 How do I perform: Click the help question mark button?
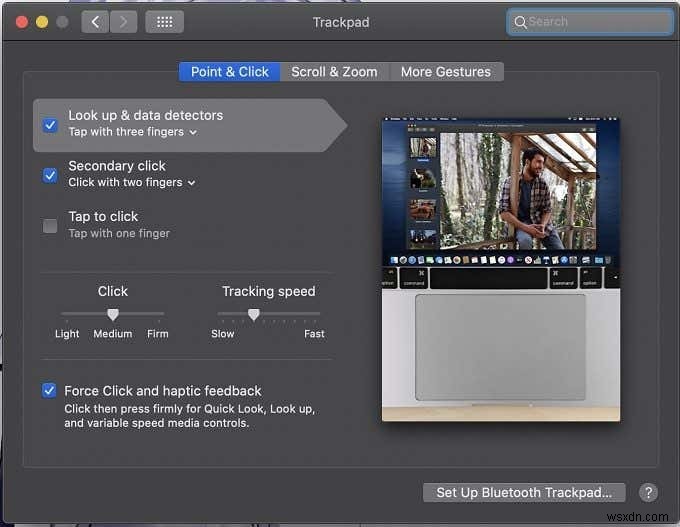(648, 492)
